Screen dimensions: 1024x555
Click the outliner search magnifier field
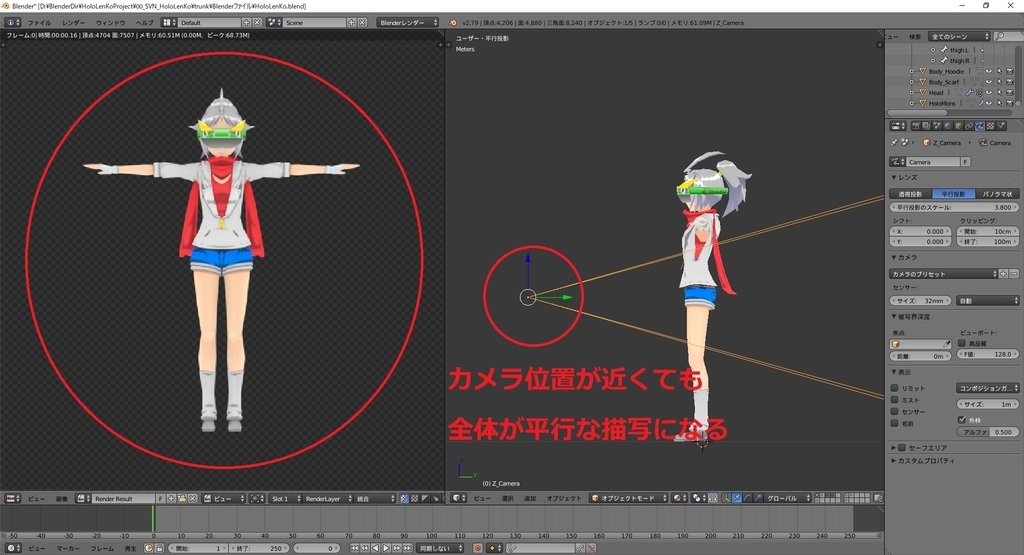pyautogui.click(x=1010, y=36)
